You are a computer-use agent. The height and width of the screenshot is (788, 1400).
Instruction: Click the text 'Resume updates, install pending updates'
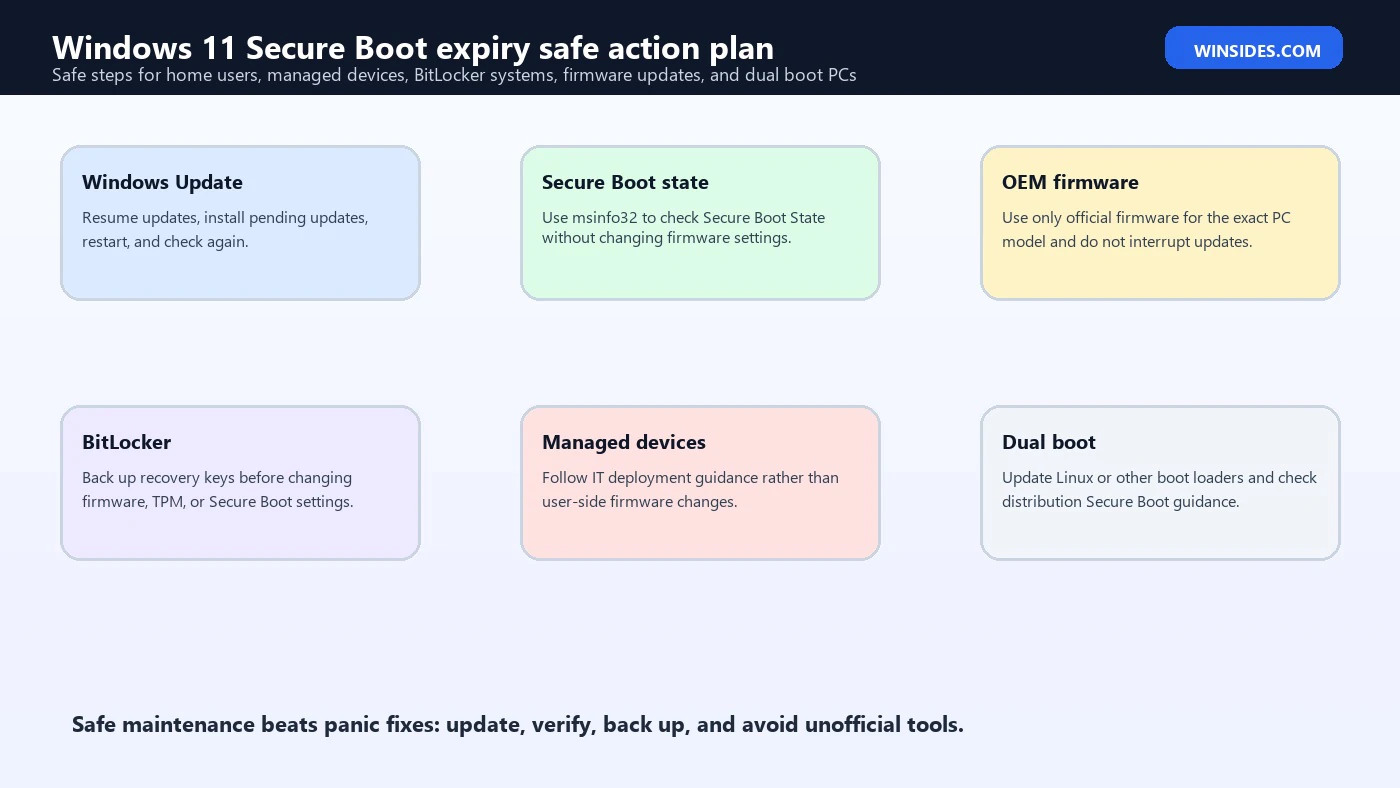click(x=225, y=218)
